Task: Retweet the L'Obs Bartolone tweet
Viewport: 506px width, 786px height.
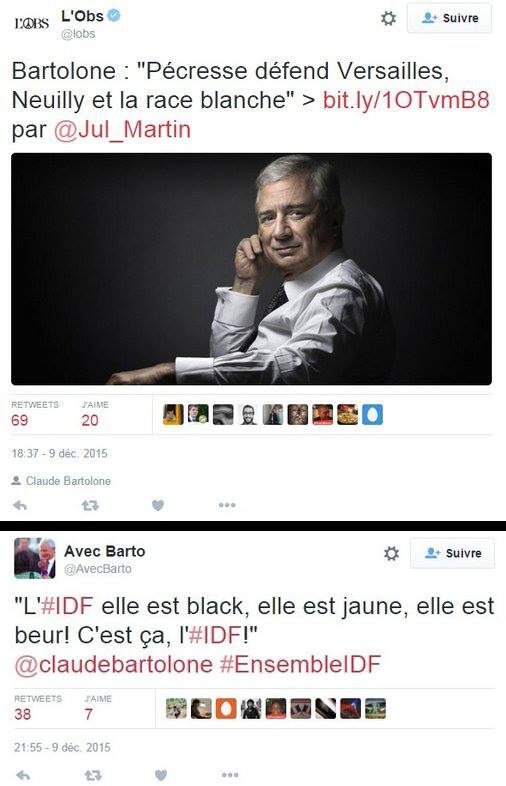Action: (x=90, y=505)
